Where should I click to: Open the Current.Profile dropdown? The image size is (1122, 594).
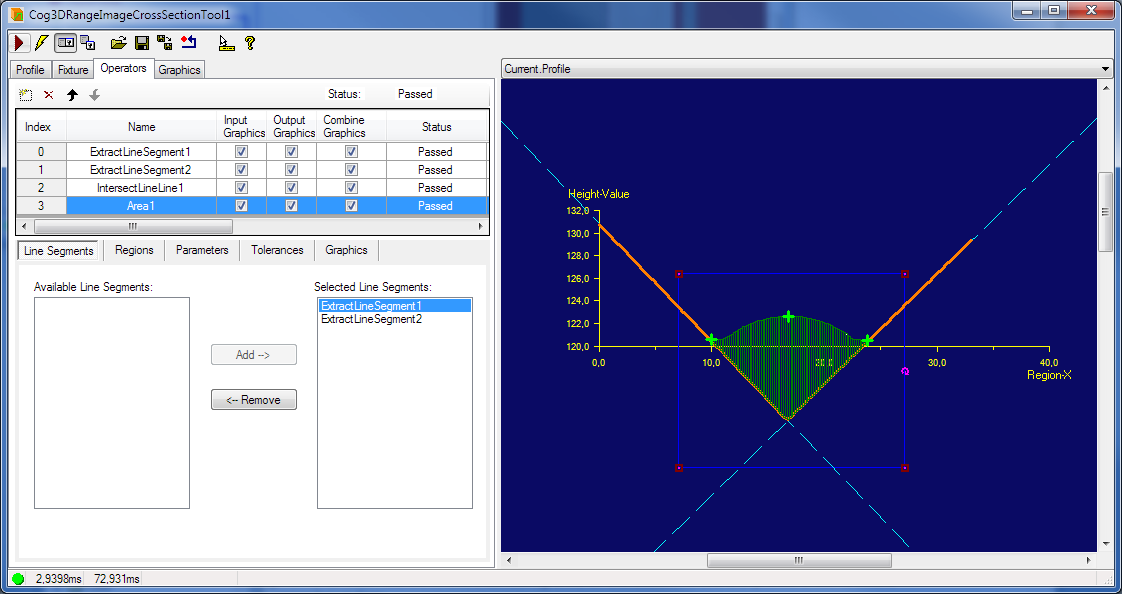[1105, 69]
